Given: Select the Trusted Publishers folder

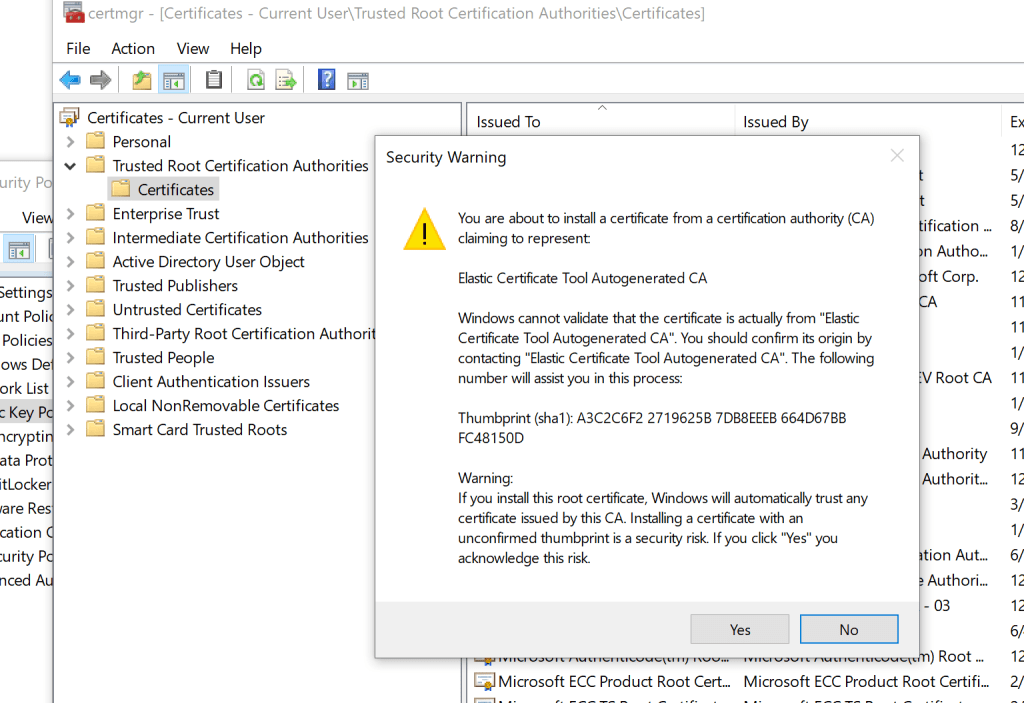Looking at the screenshot, I should (x=175, y=286).
